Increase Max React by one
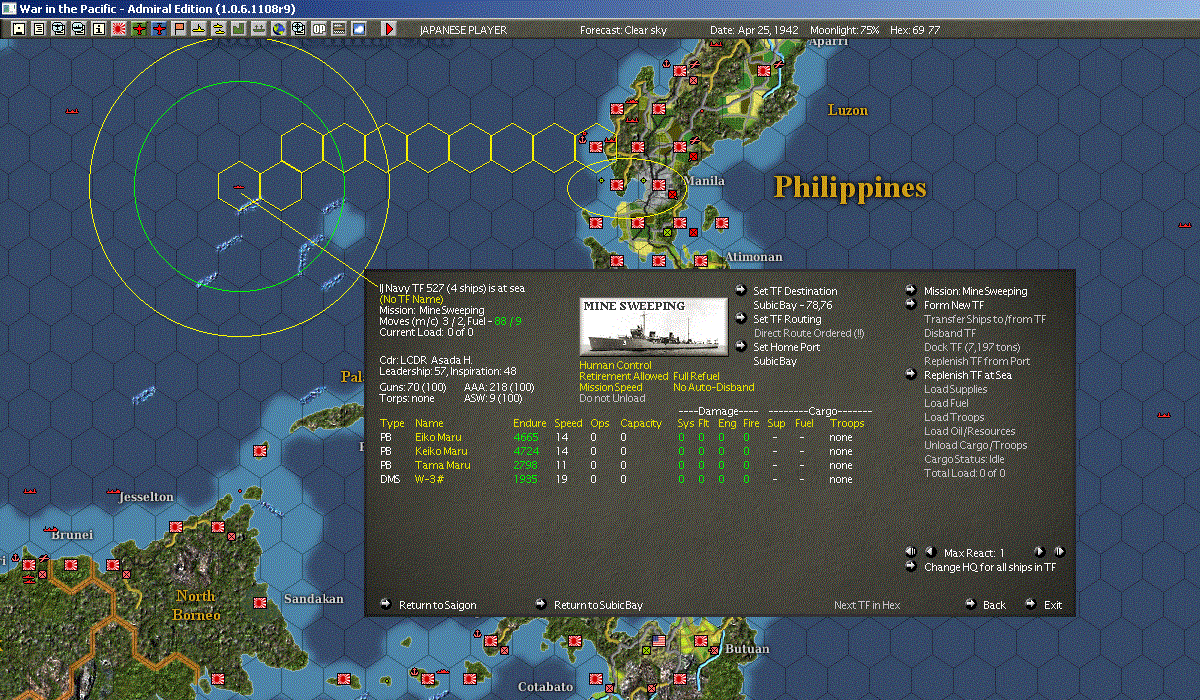1200x700 pixels. tap(1039, 552)
